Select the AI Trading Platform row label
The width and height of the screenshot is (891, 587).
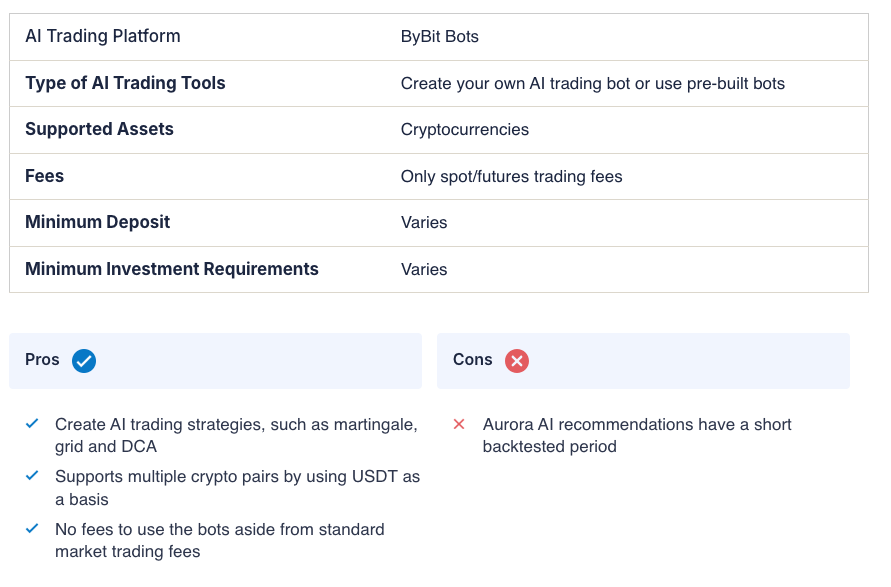(103, 37)
